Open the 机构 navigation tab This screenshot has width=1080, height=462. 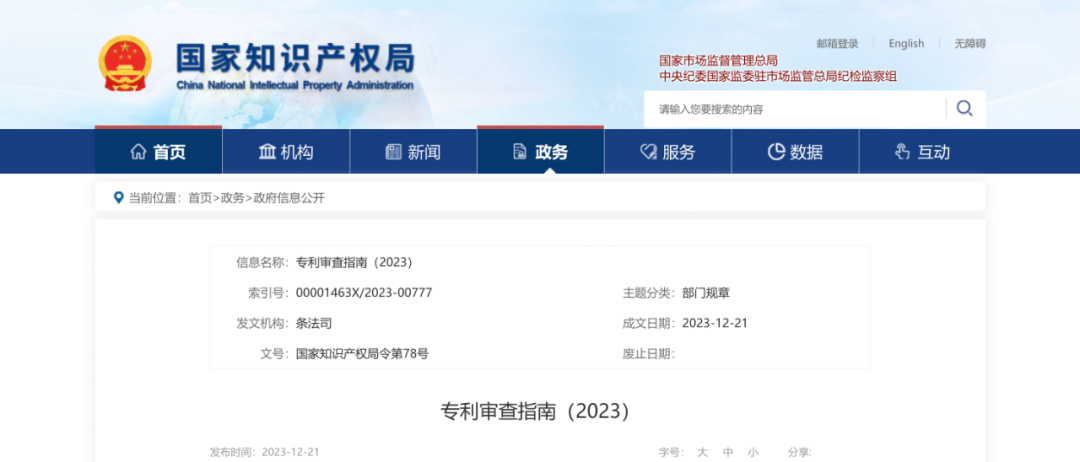coord(286,152)
